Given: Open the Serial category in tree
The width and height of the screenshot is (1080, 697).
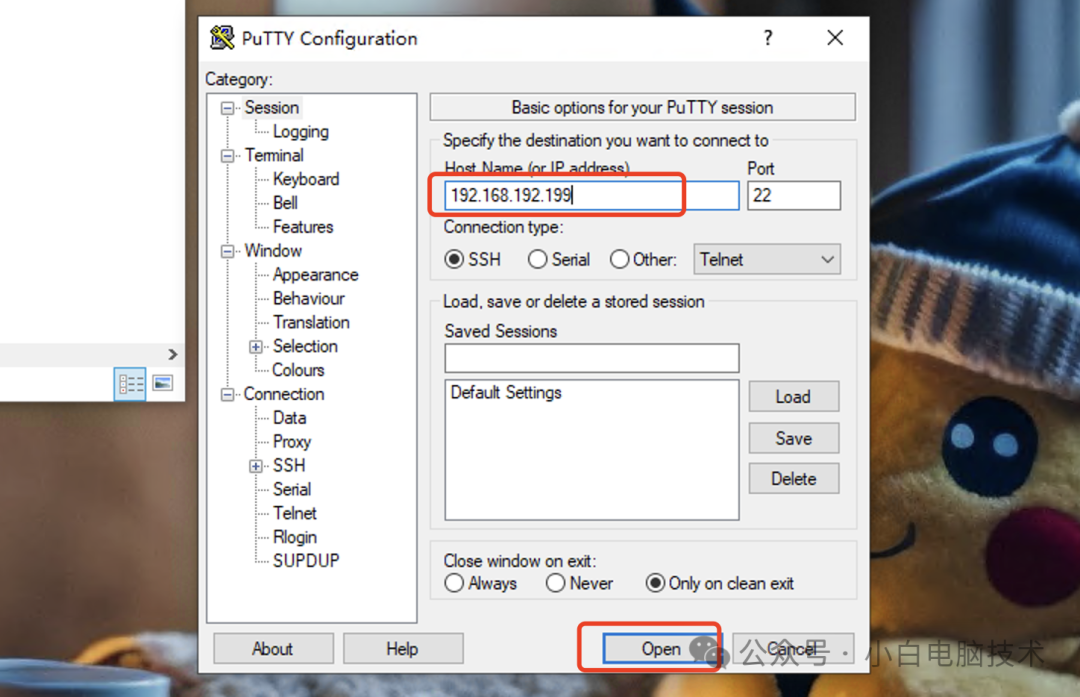Looking at the screenshot, I should pyautogui.click(x=292, y=489).
